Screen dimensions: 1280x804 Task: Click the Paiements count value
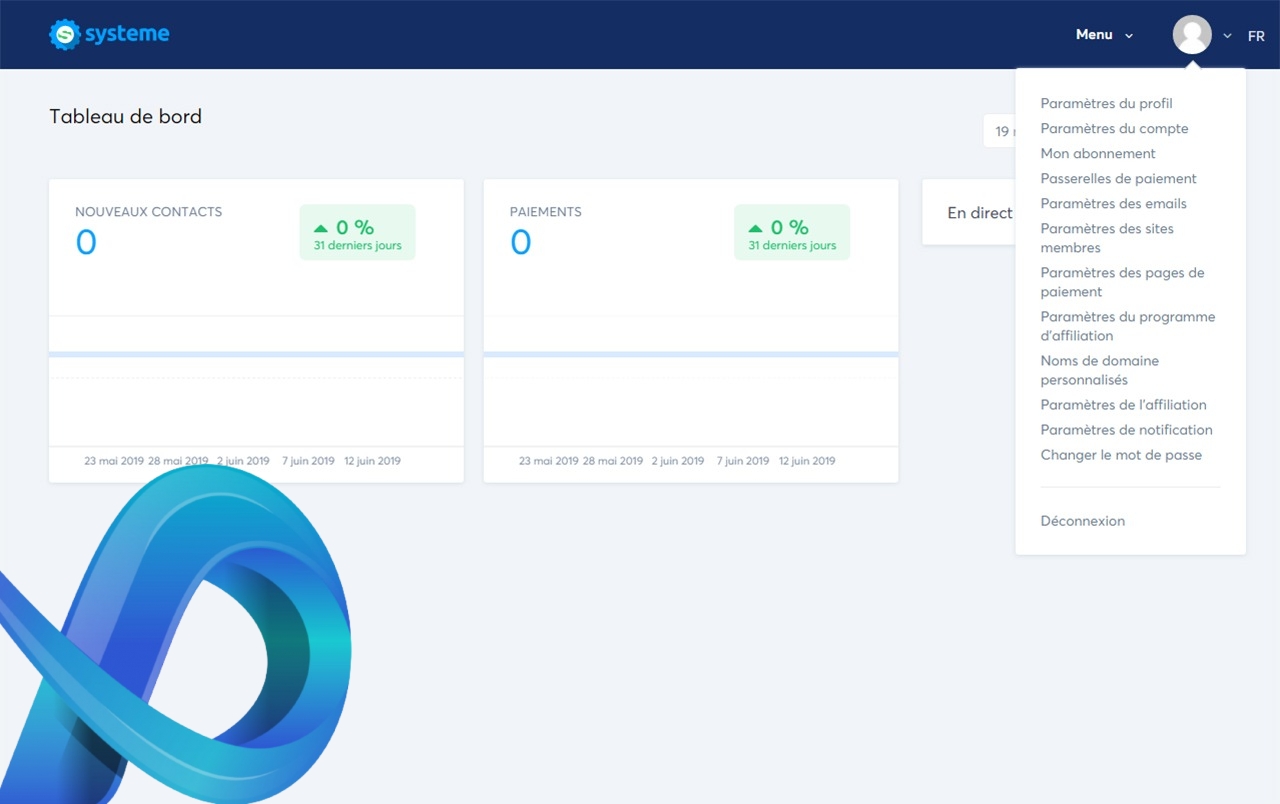click(521, 242)
